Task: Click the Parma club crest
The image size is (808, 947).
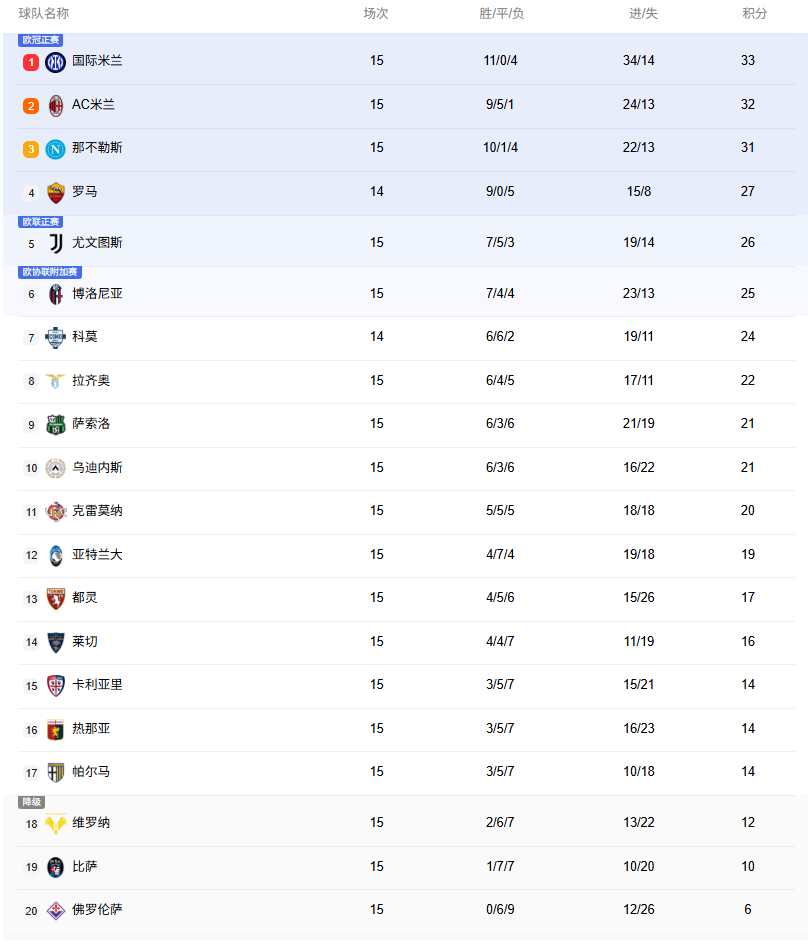Action: click(56, 772)
